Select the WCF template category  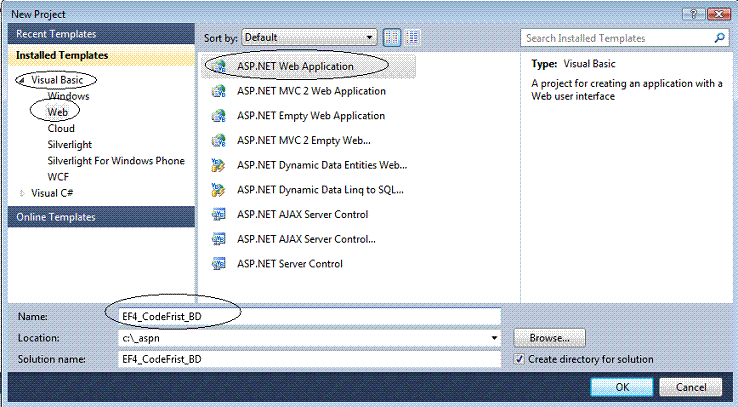[58, 177]
